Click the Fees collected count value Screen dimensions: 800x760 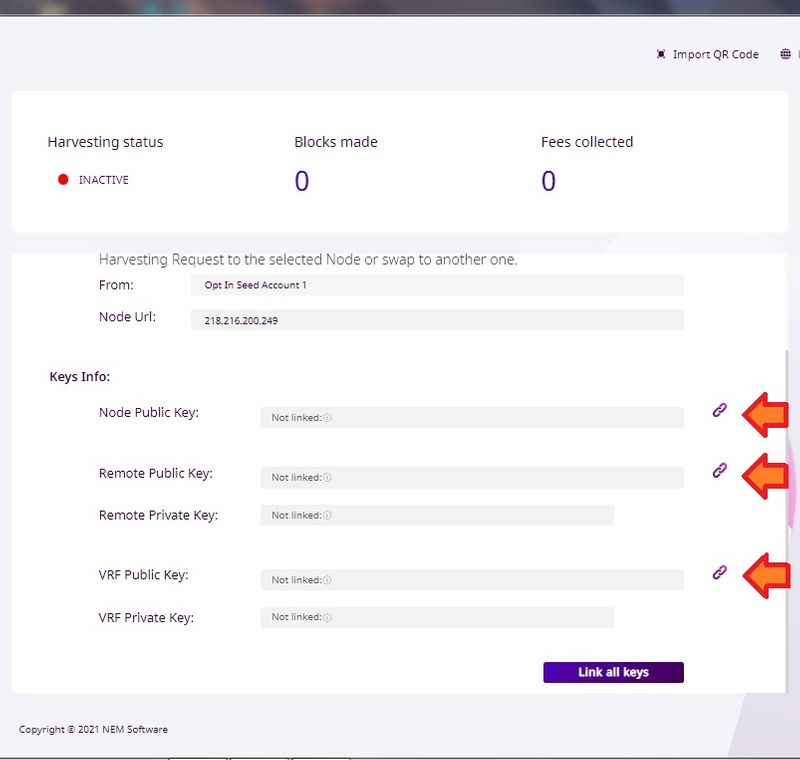point(548,181)
